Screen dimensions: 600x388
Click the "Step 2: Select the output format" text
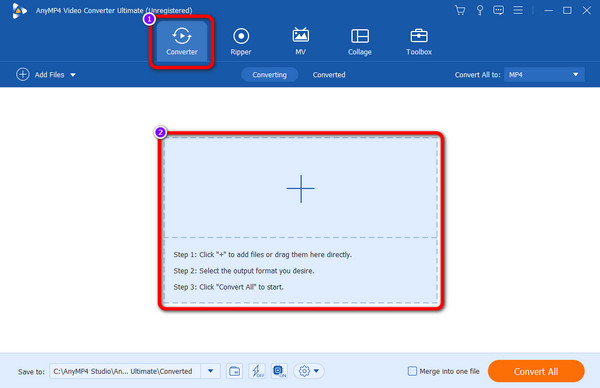[x=244, y=271]
